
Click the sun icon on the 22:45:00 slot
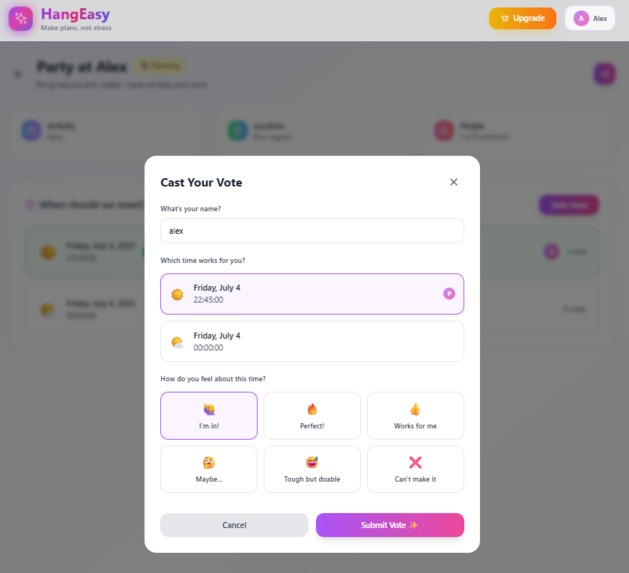(177, 294)
